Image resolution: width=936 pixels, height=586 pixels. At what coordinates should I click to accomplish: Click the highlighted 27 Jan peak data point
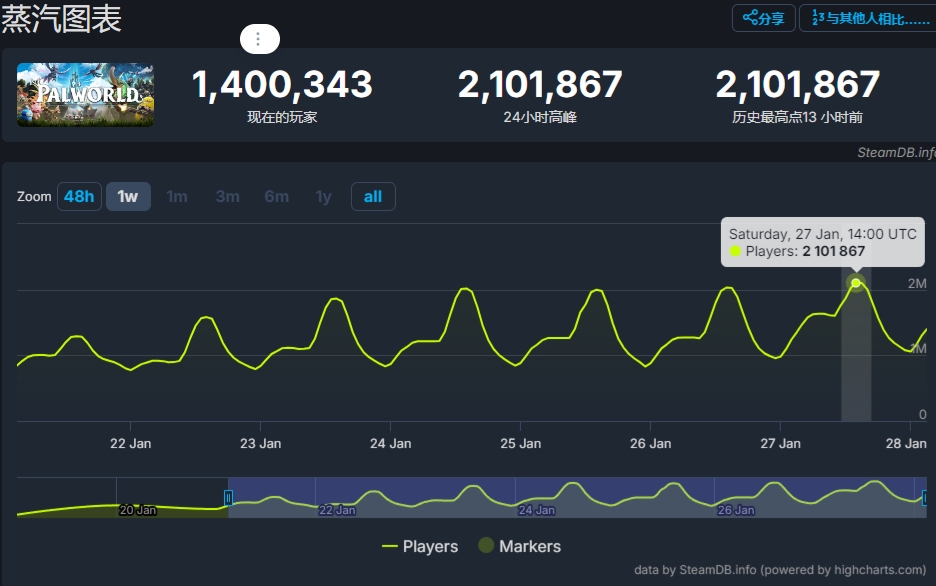point(856,283)
